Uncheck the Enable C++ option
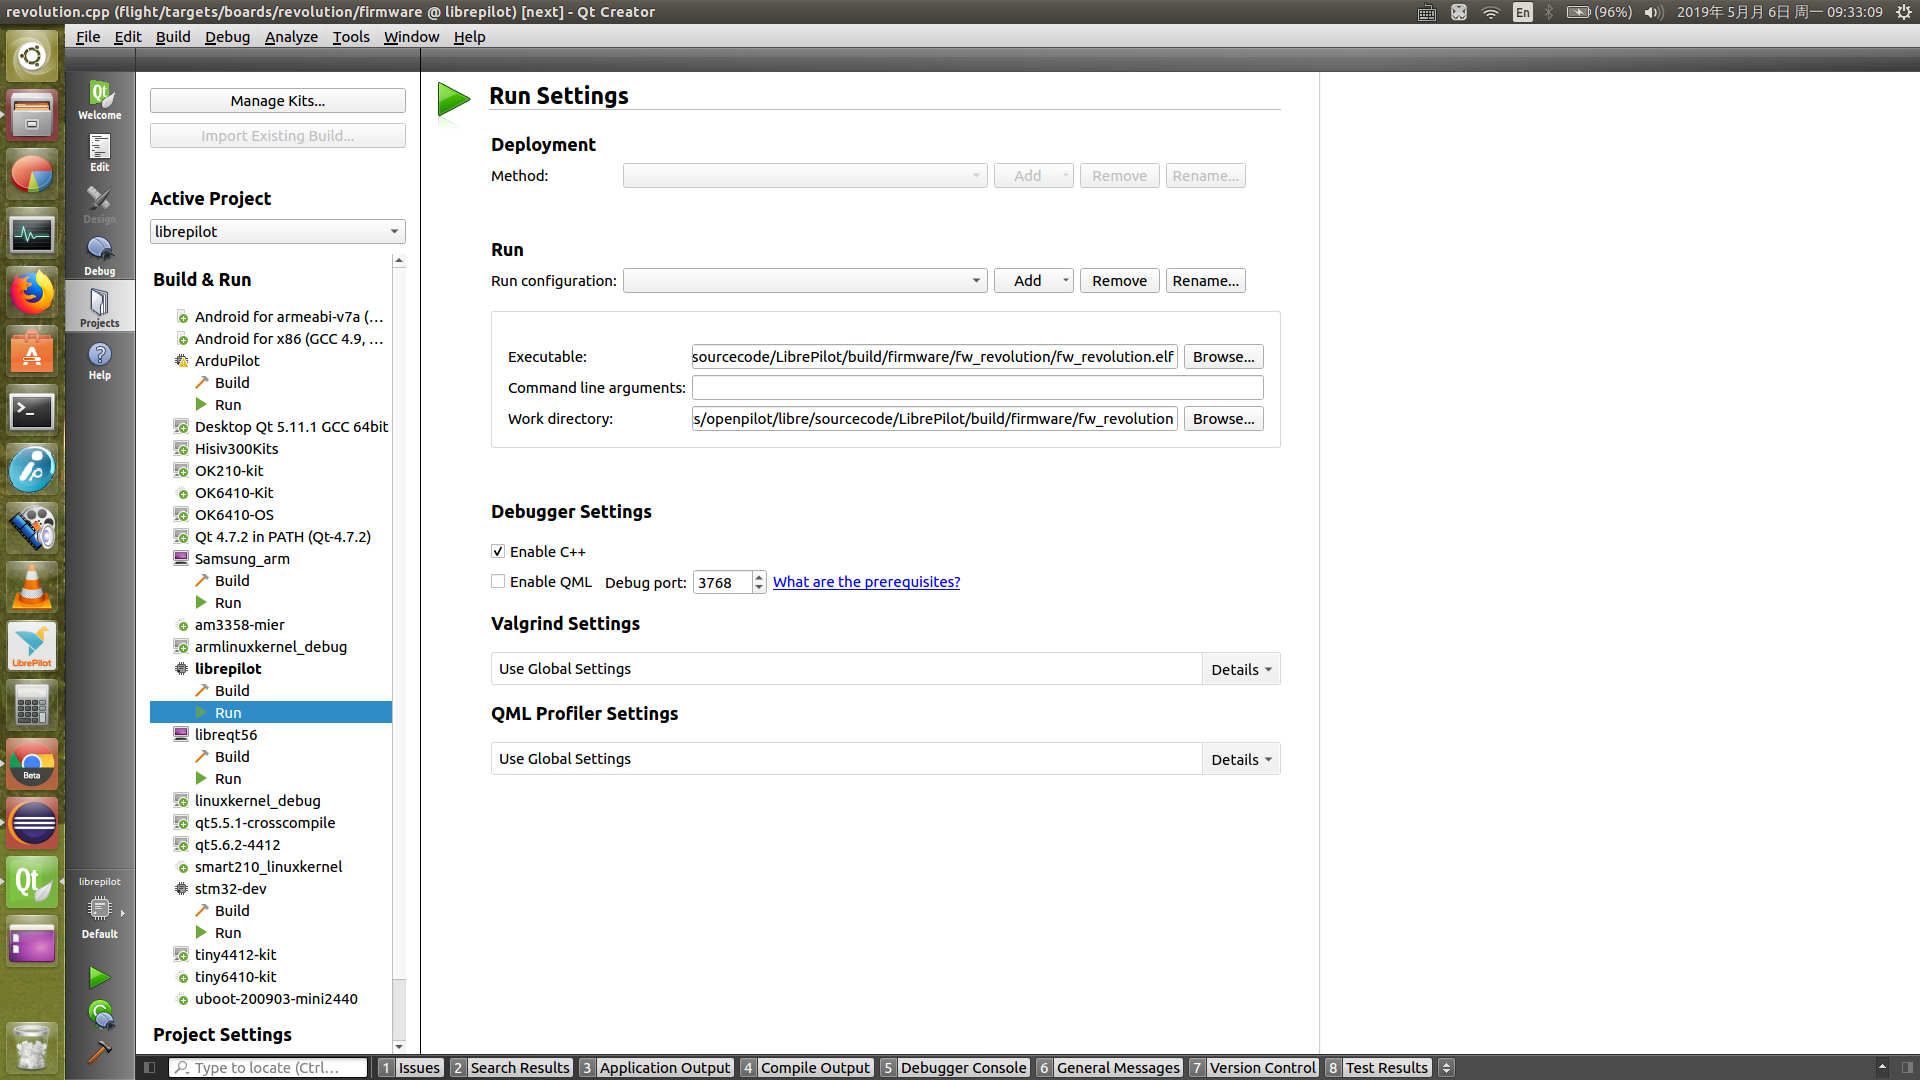This screenshot has height=1080, width=1920. [497, 551]
